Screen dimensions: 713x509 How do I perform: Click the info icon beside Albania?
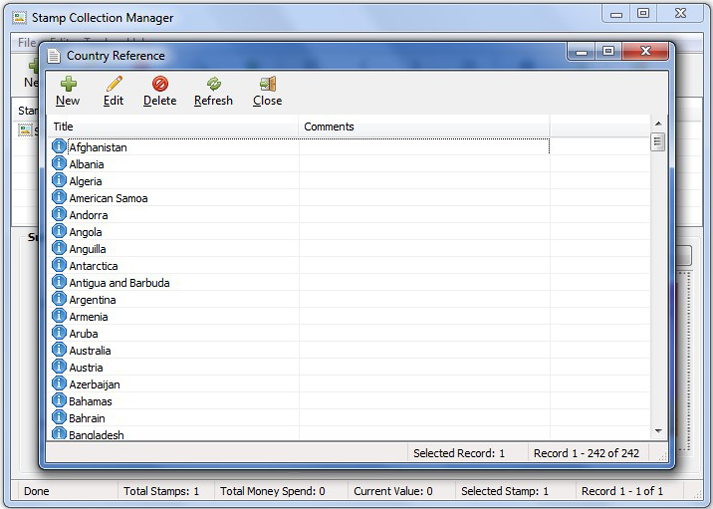(x=59, y=164)
